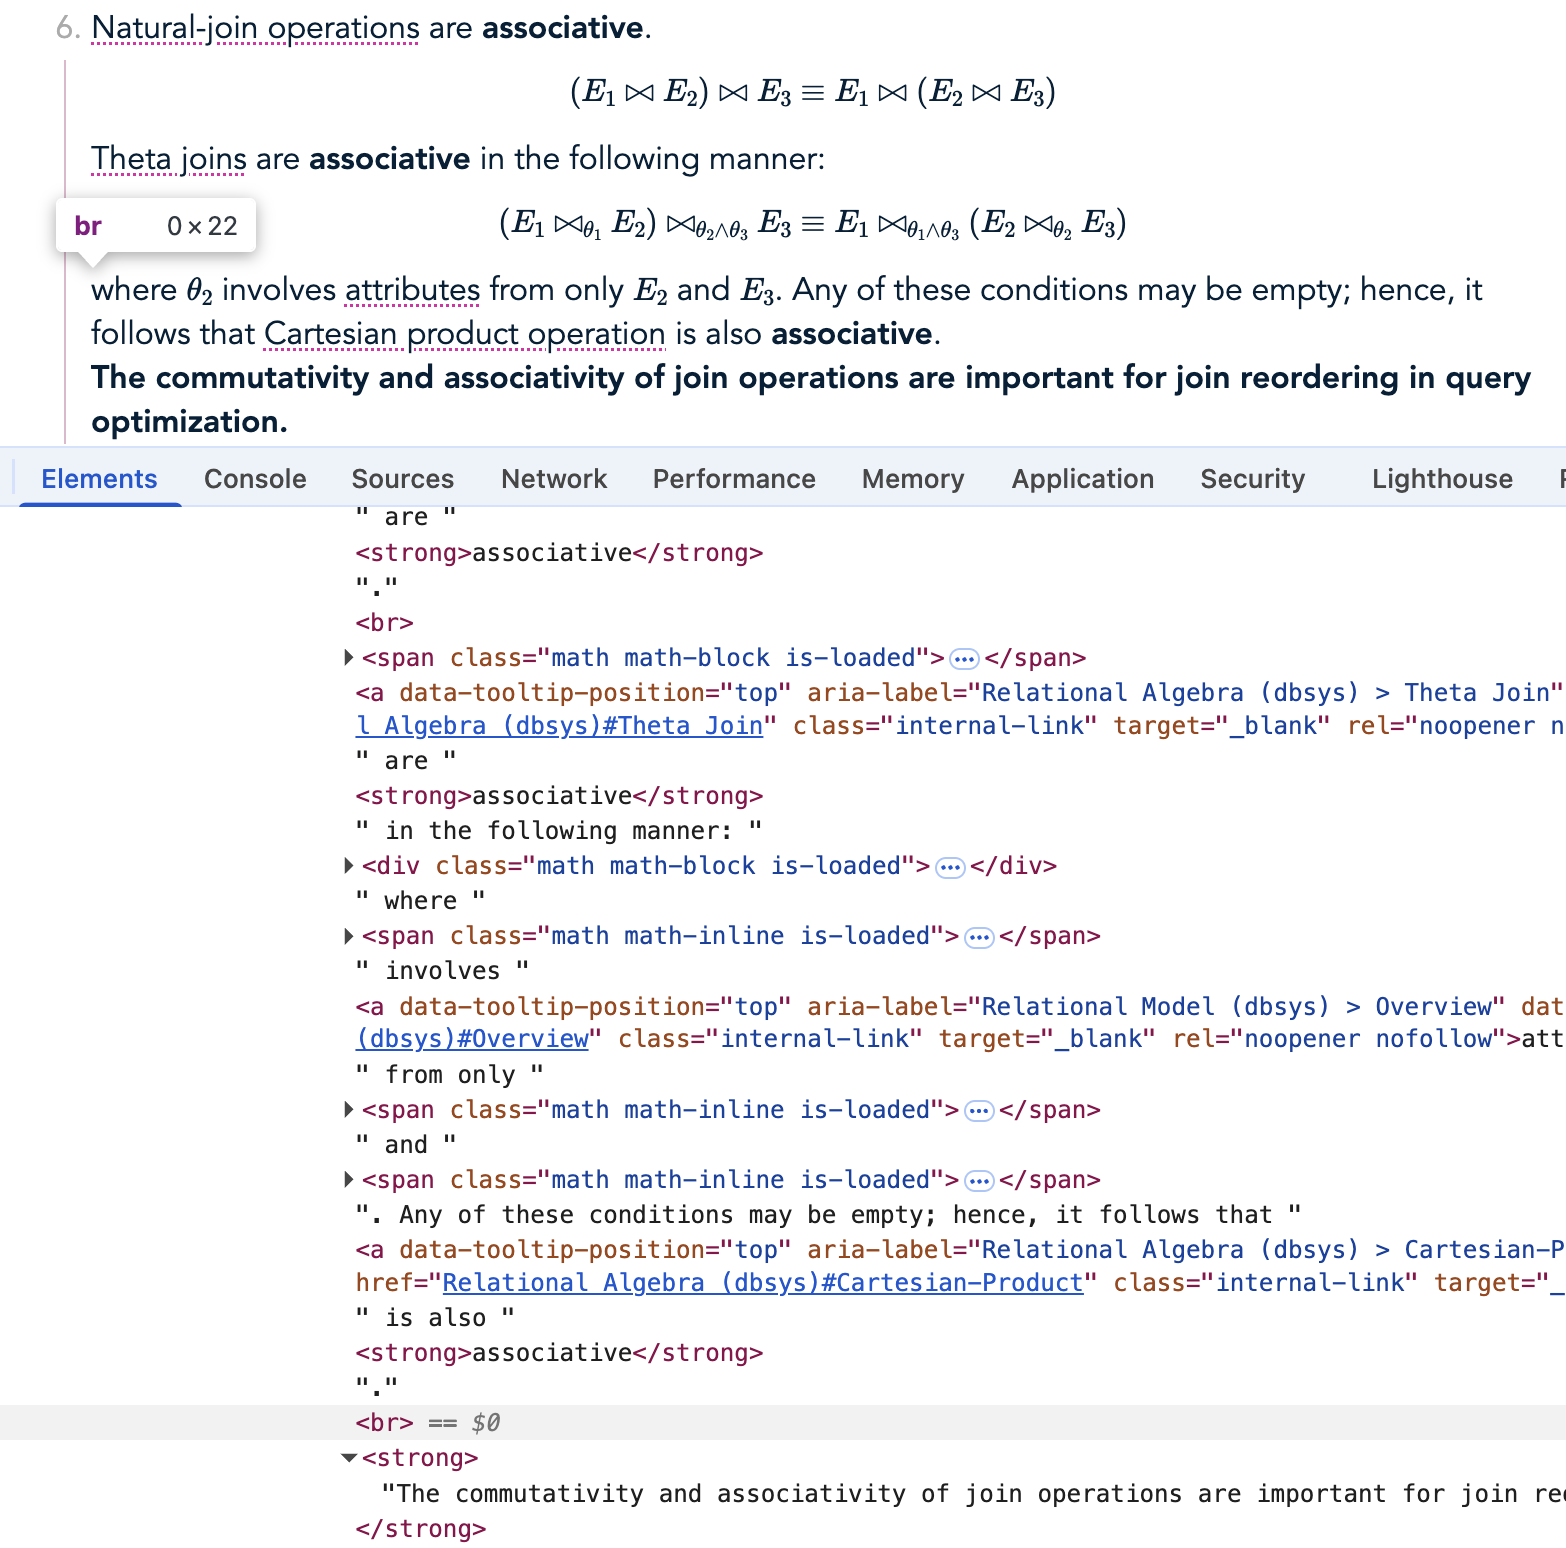The width and height of the screenshot is (1566, 1548).
Task: Open the Natural-join operations link
Action: tap(255, 28)
